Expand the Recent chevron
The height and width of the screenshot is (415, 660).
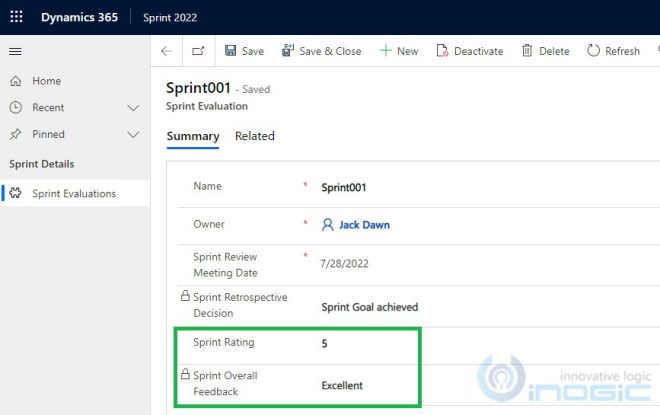[133, 108]
